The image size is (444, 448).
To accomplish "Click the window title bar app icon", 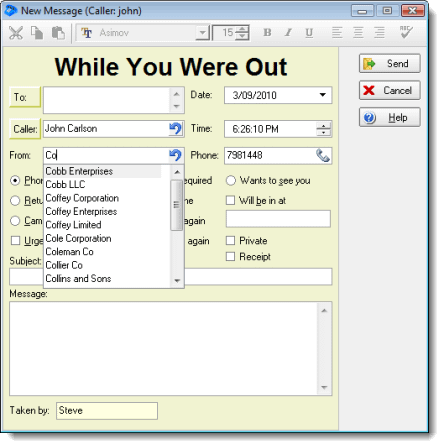I will pos(11,11).
